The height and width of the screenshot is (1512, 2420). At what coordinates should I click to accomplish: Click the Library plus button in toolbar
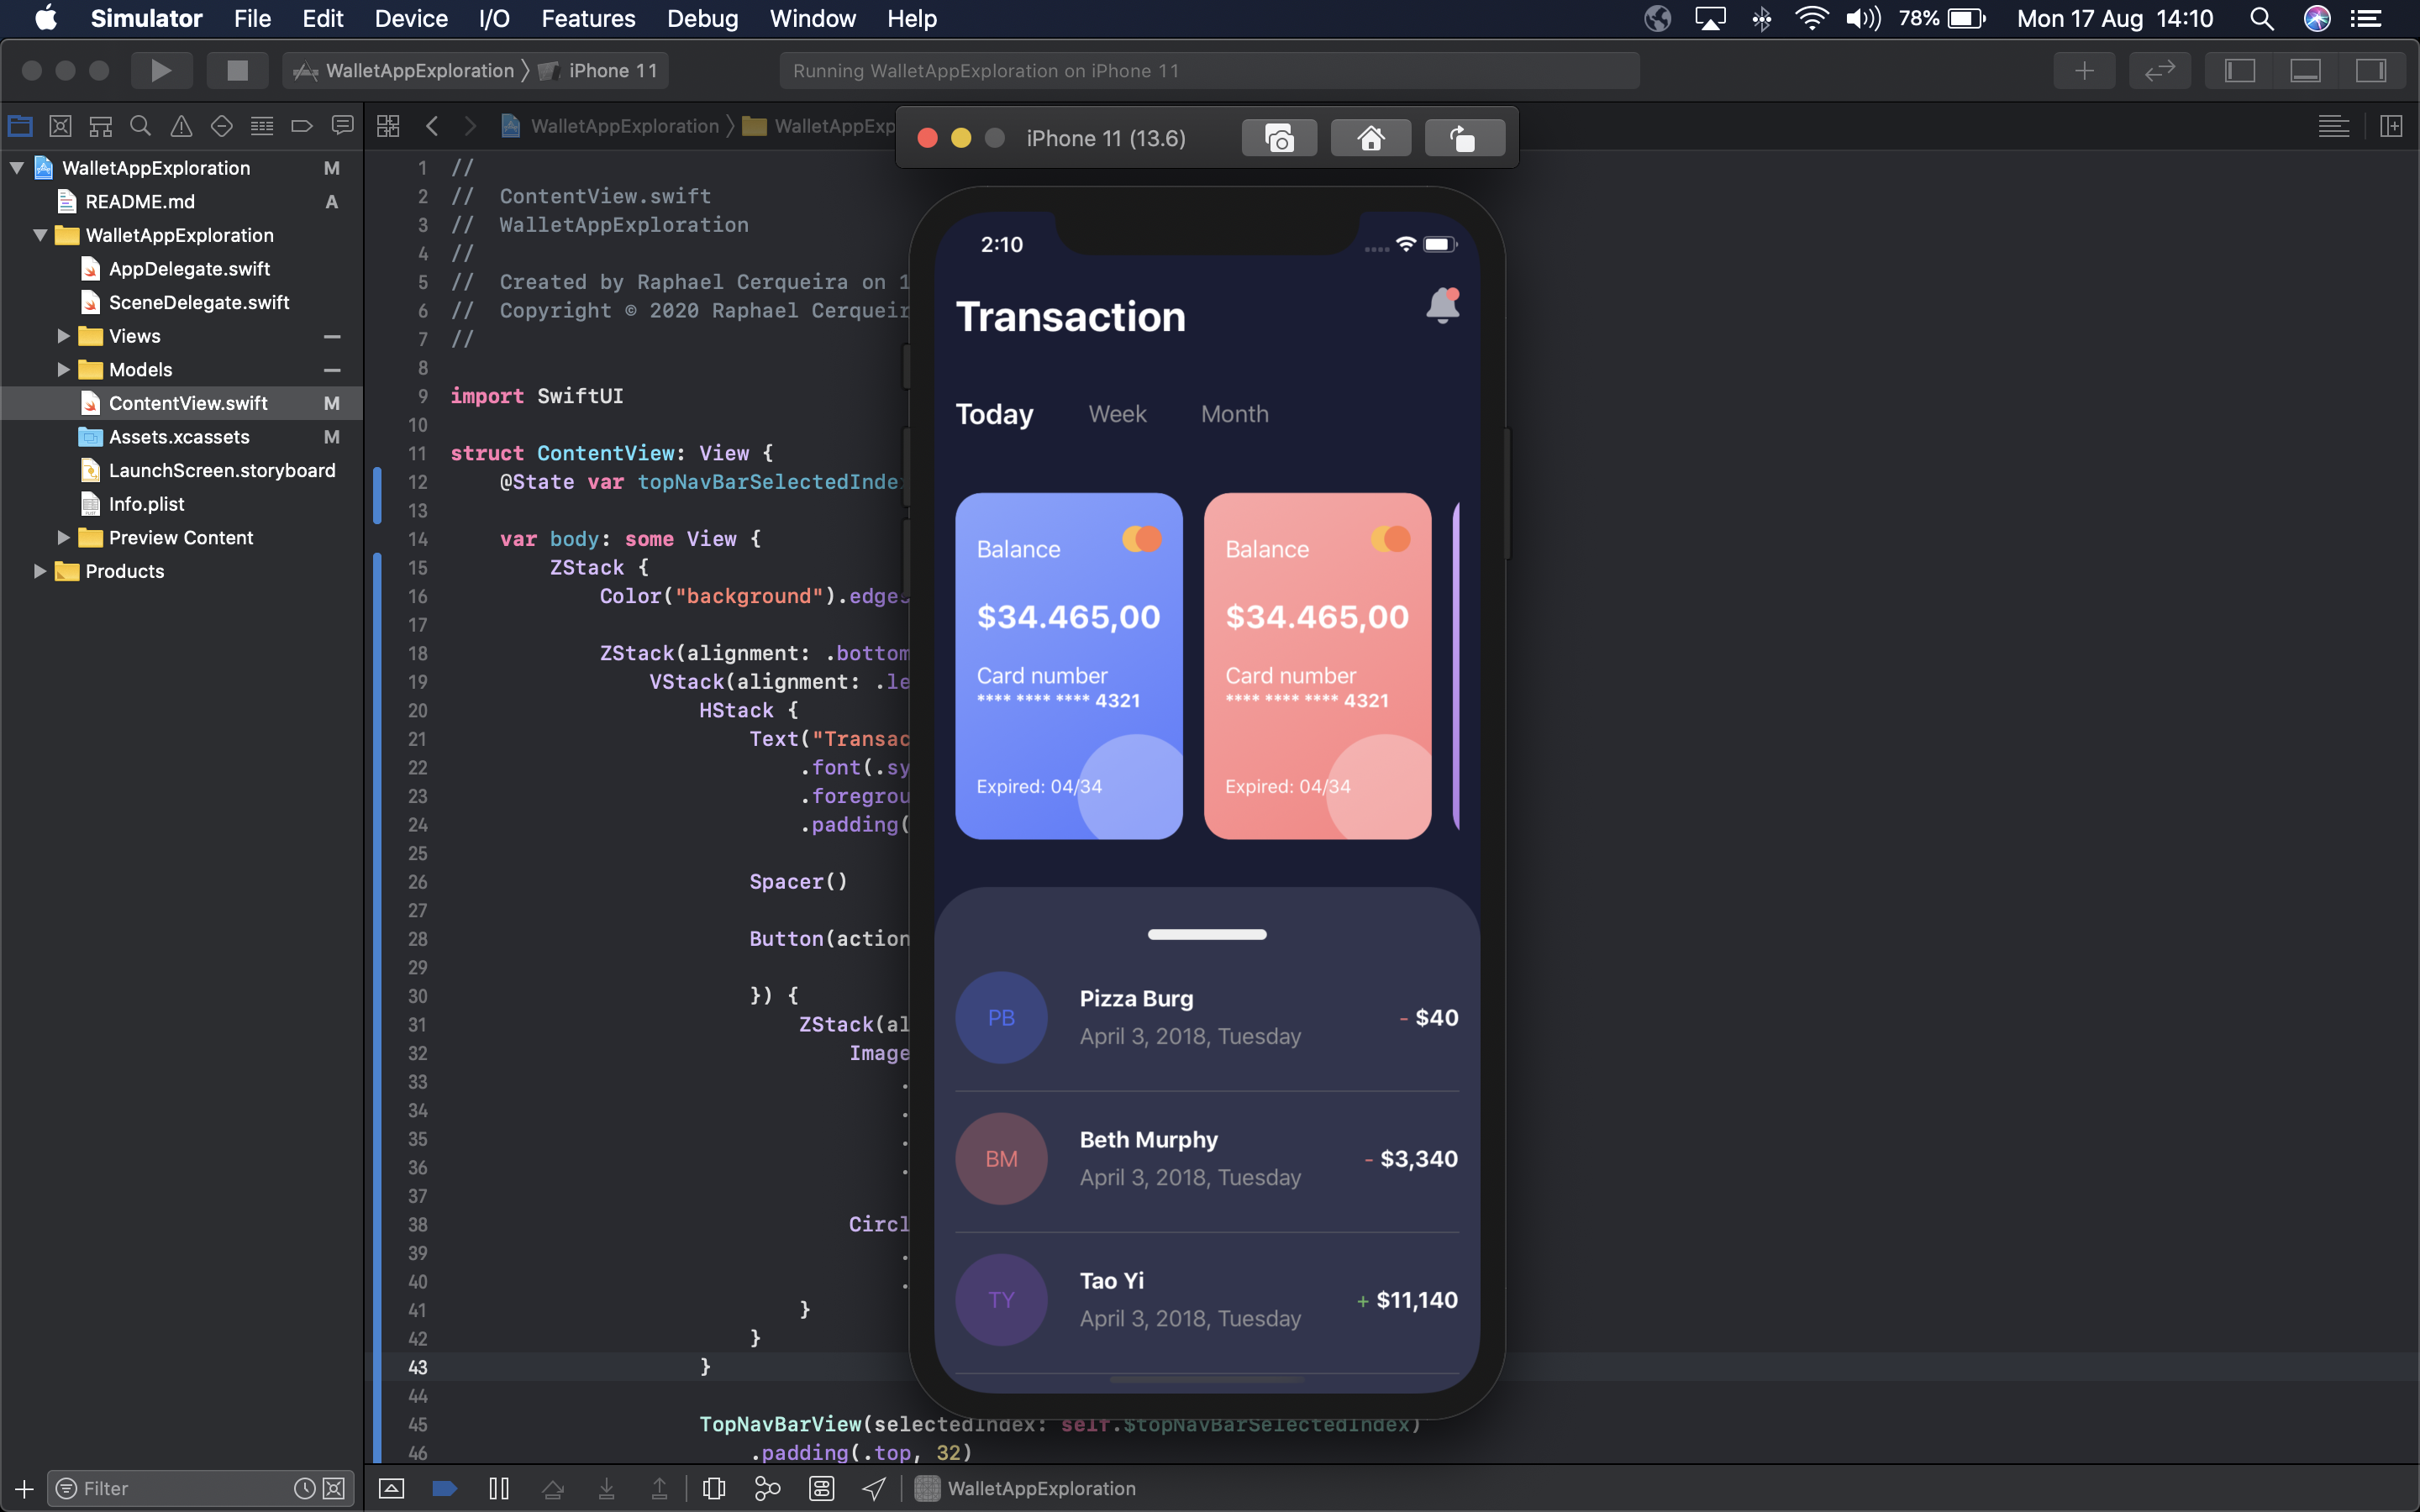pos(2084,70)
